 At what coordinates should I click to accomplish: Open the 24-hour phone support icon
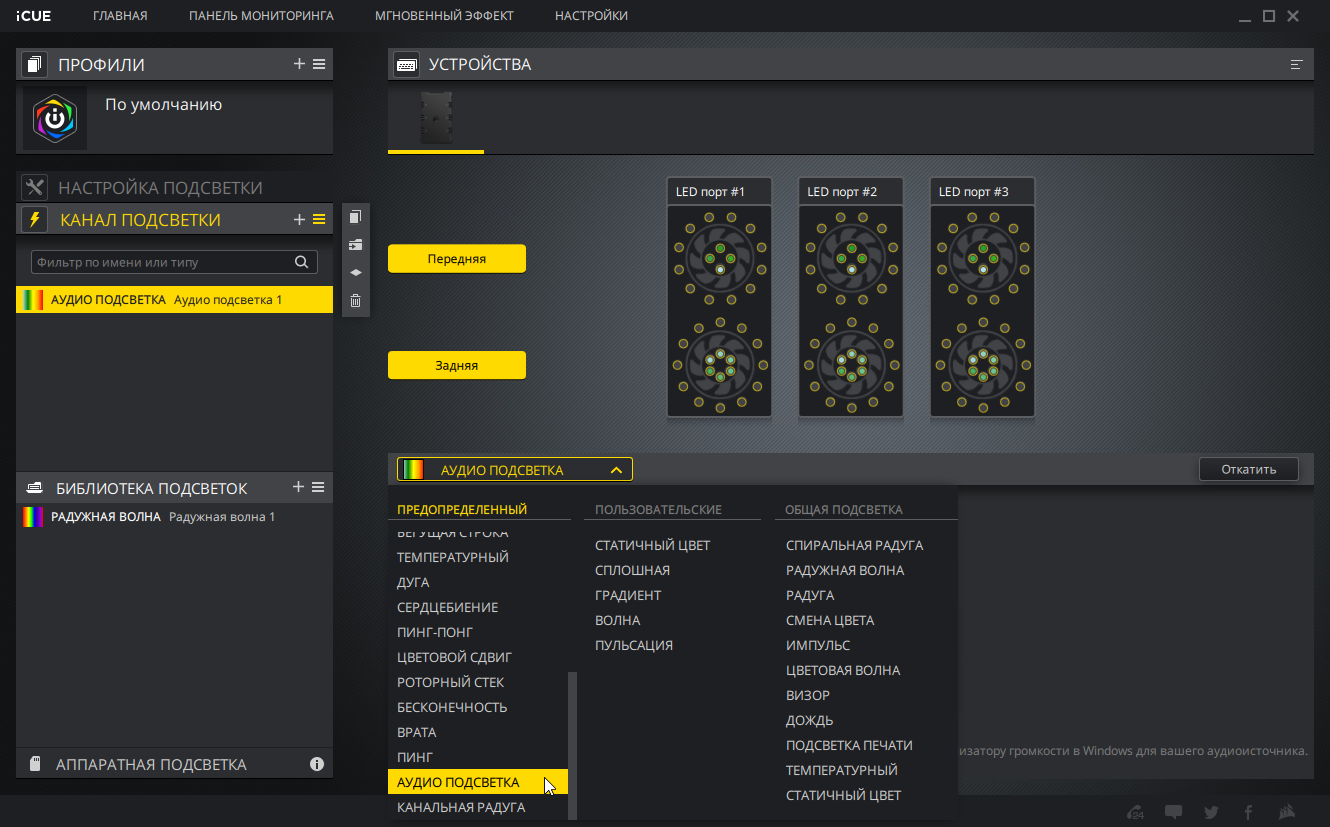coord(1135,812)
